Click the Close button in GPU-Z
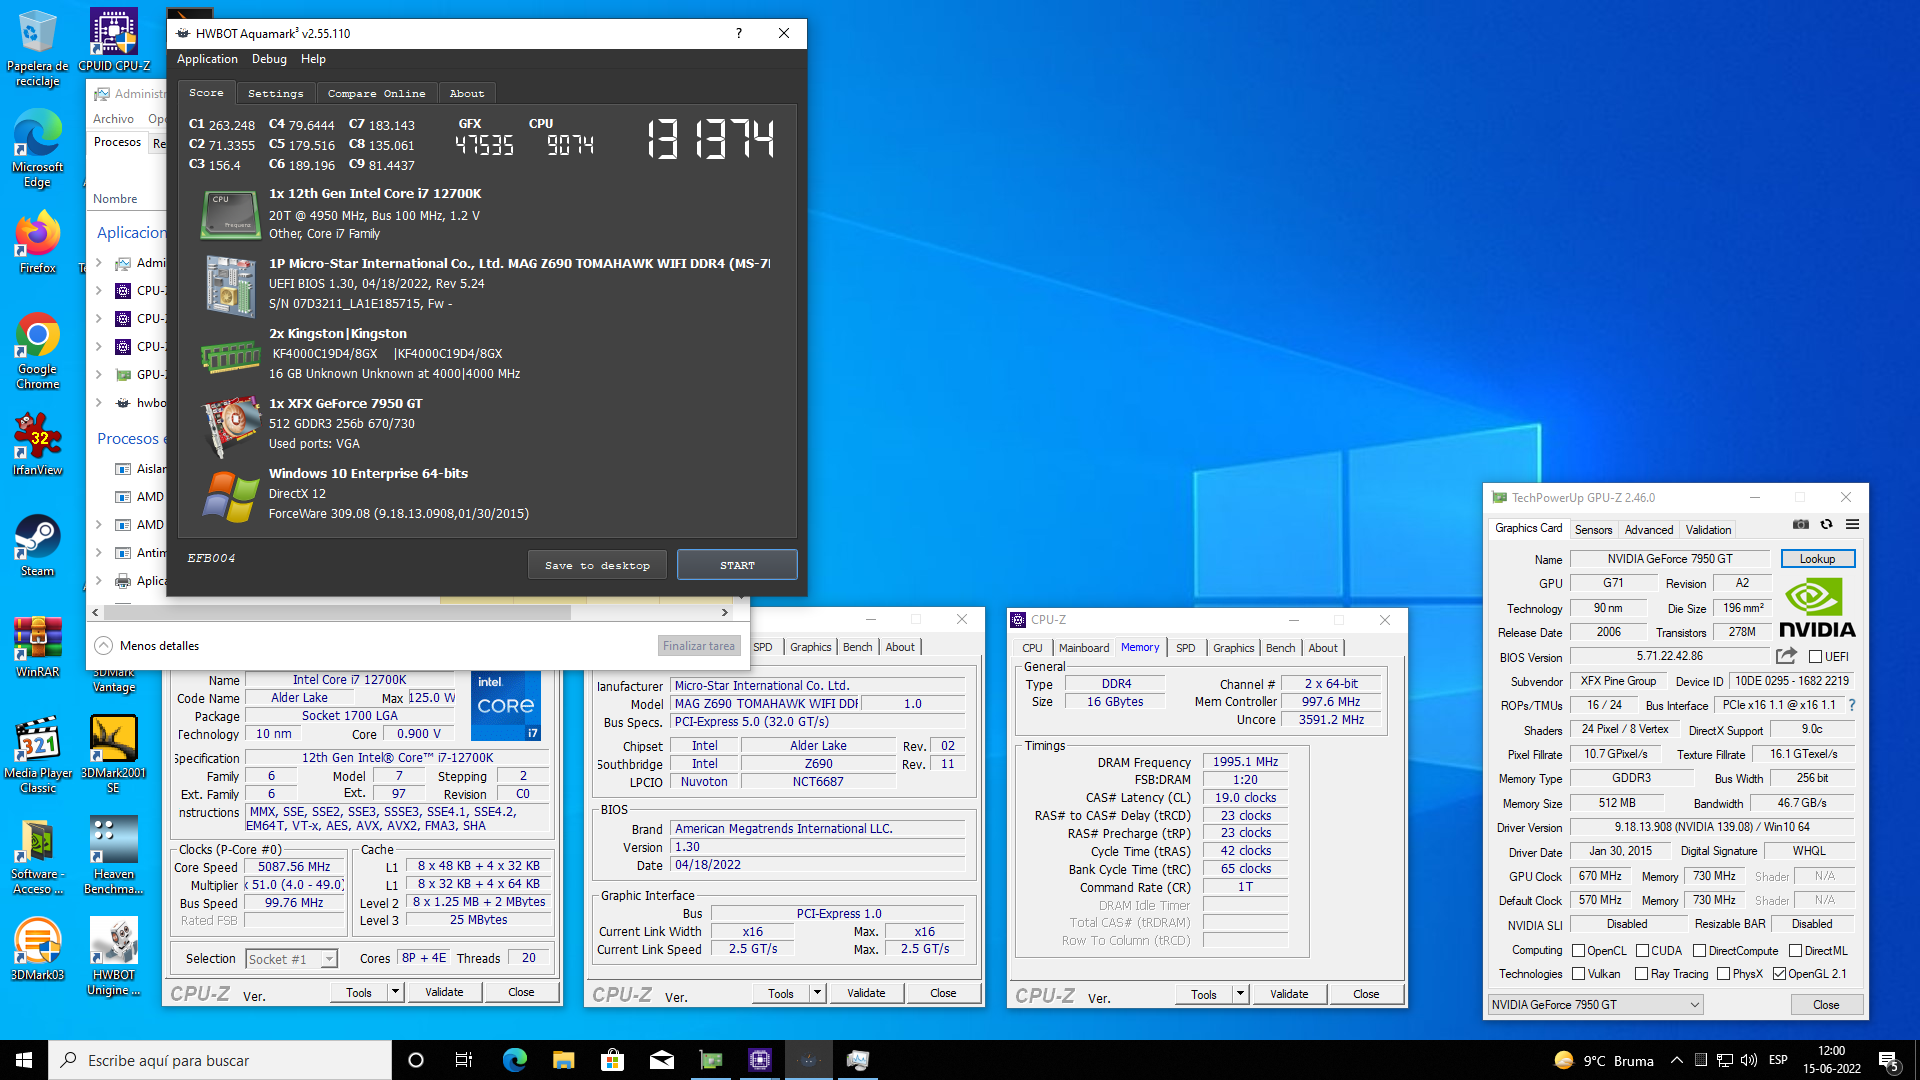This screenshot has height=1080, width=1920. tap(1826, 1005)
